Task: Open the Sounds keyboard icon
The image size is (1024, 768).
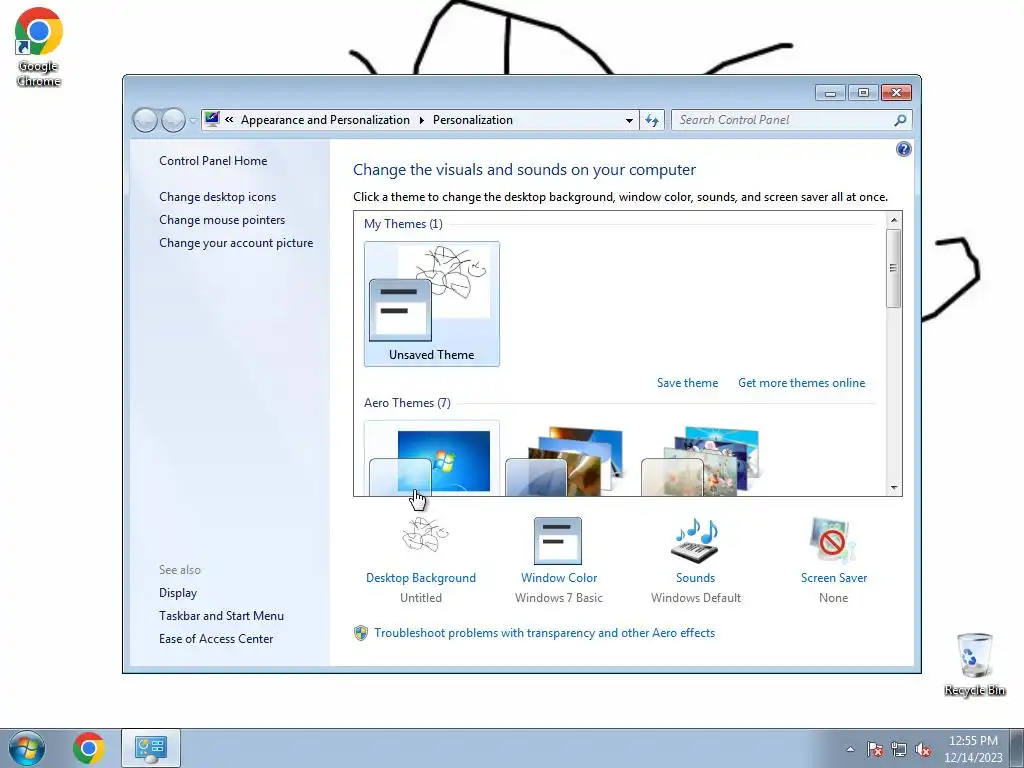Action: 695,541
